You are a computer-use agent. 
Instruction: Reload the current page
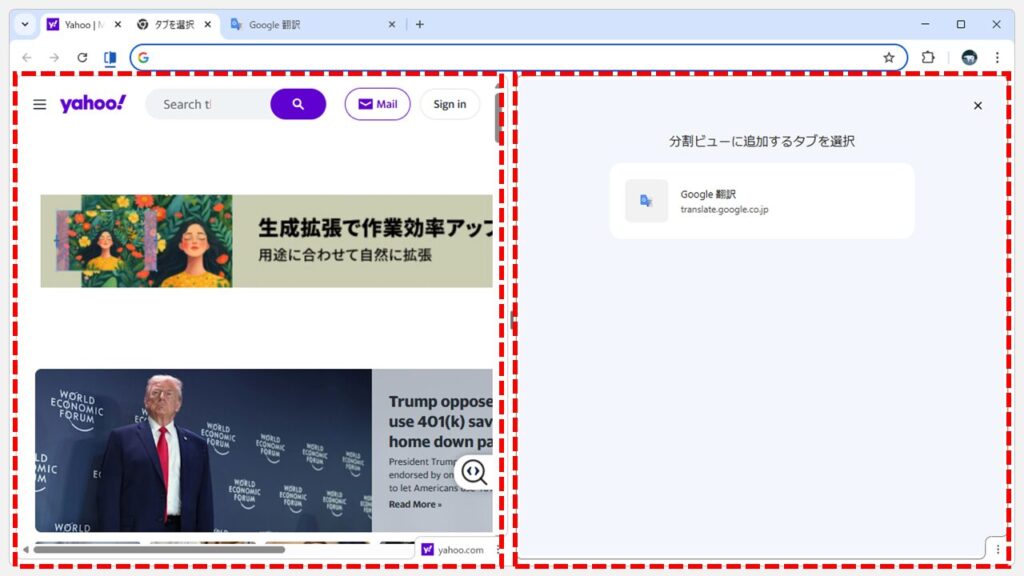83,57
